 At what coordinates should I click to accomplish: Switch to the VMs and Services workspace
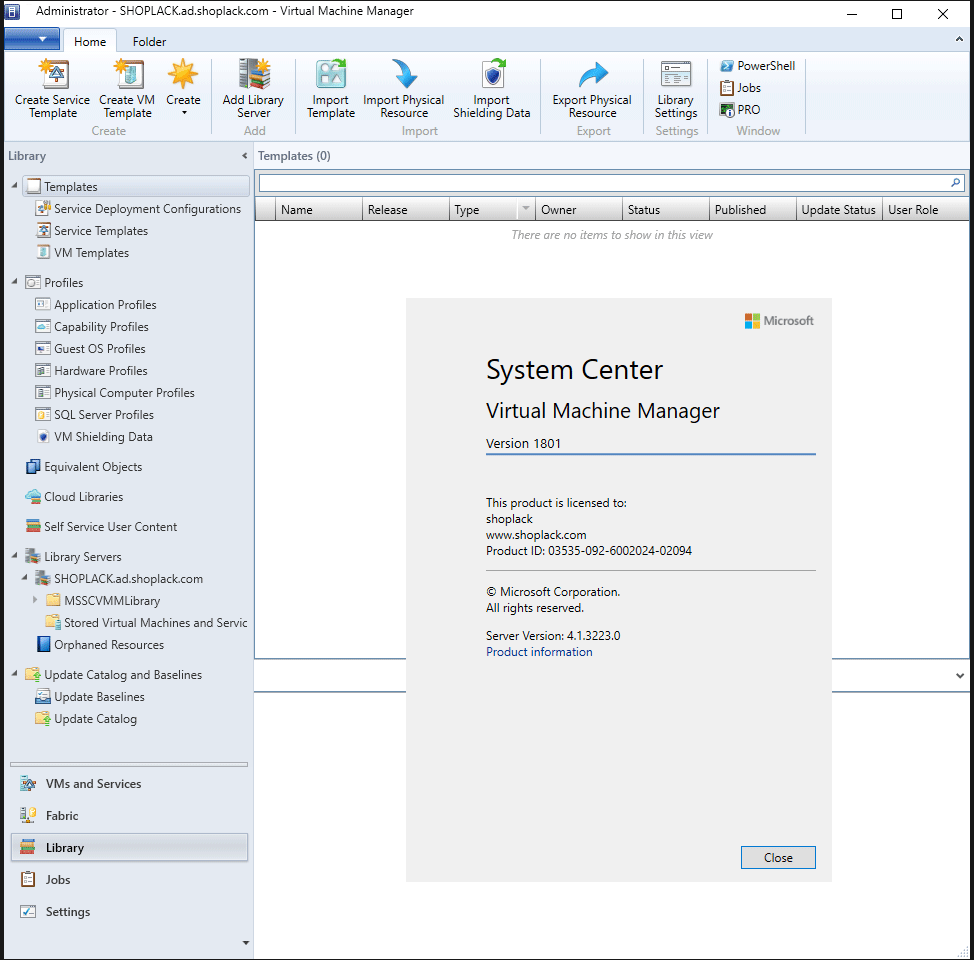coord(129,784)
